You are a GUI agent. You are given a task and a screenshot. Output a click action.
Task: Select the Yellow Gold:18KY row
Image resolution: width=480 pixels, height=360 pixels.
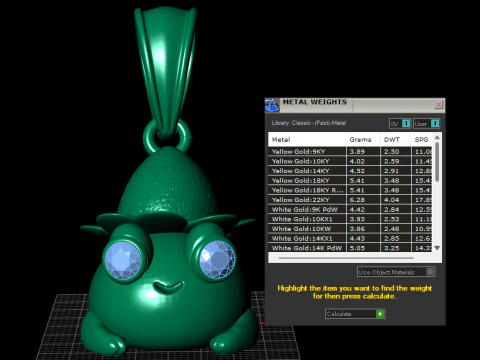(x=350, y=180)
